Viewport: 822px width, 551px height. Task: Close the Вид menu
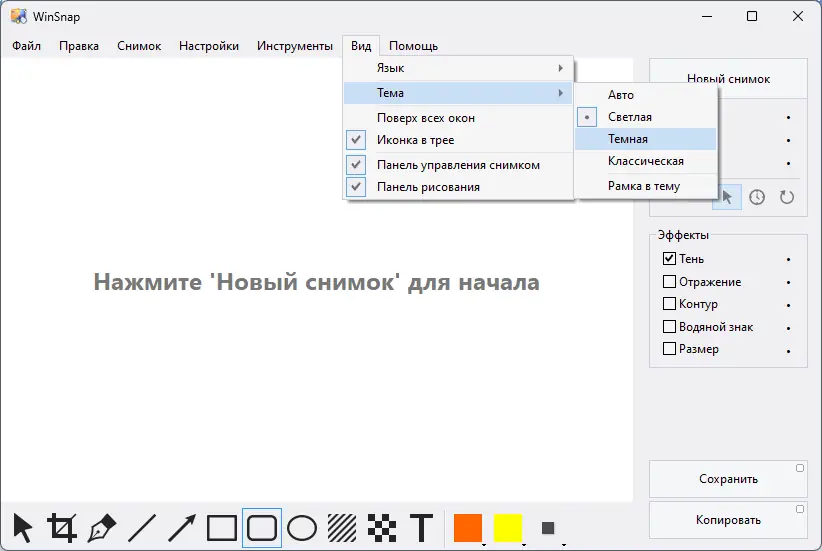(x=361, y=46)
